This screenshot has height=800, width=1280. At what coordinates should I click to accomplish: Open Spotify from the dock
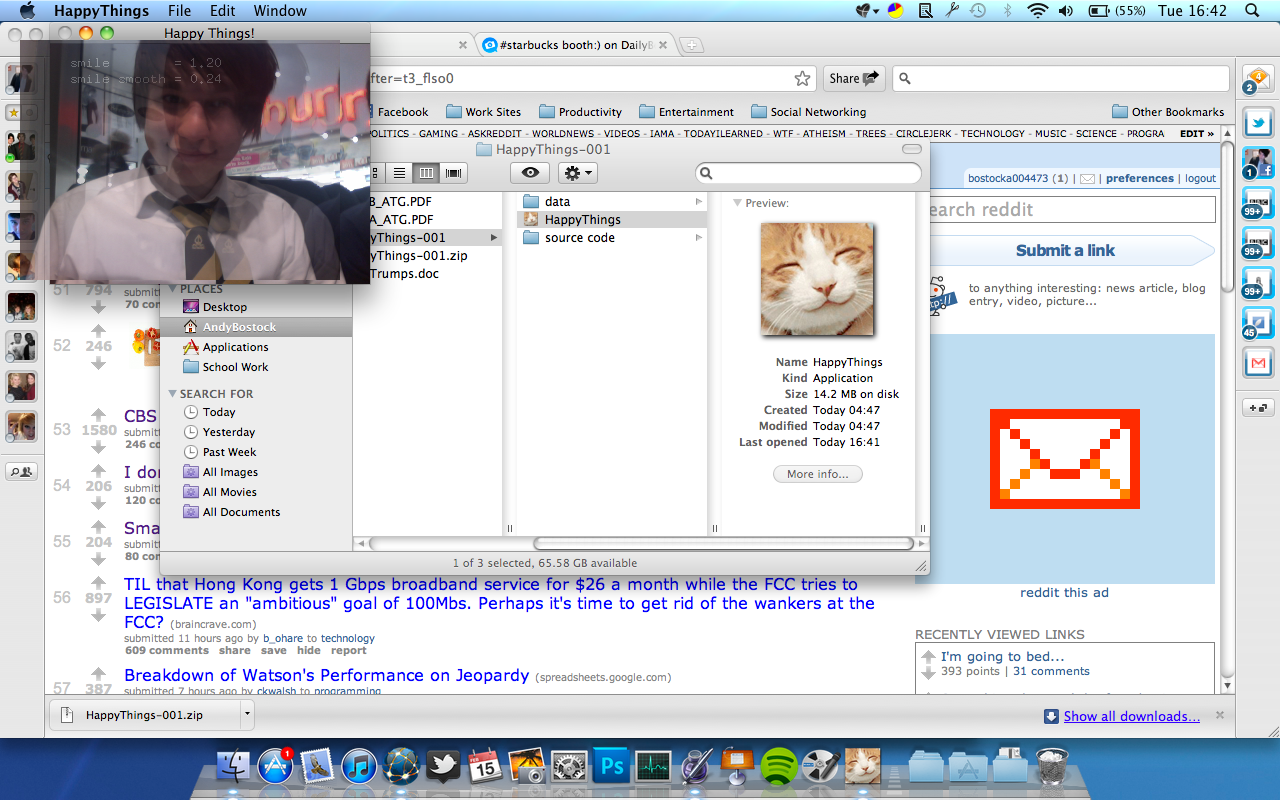(x=779, y=767)
